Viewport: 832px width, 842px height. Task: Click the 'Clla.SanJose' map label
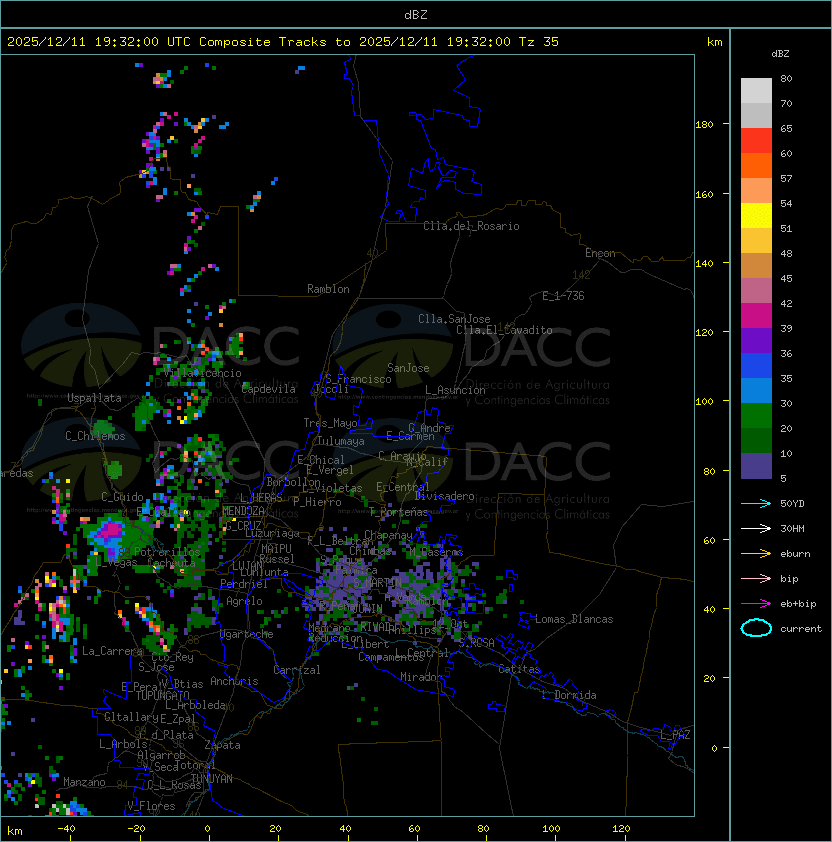click(454, 319)
